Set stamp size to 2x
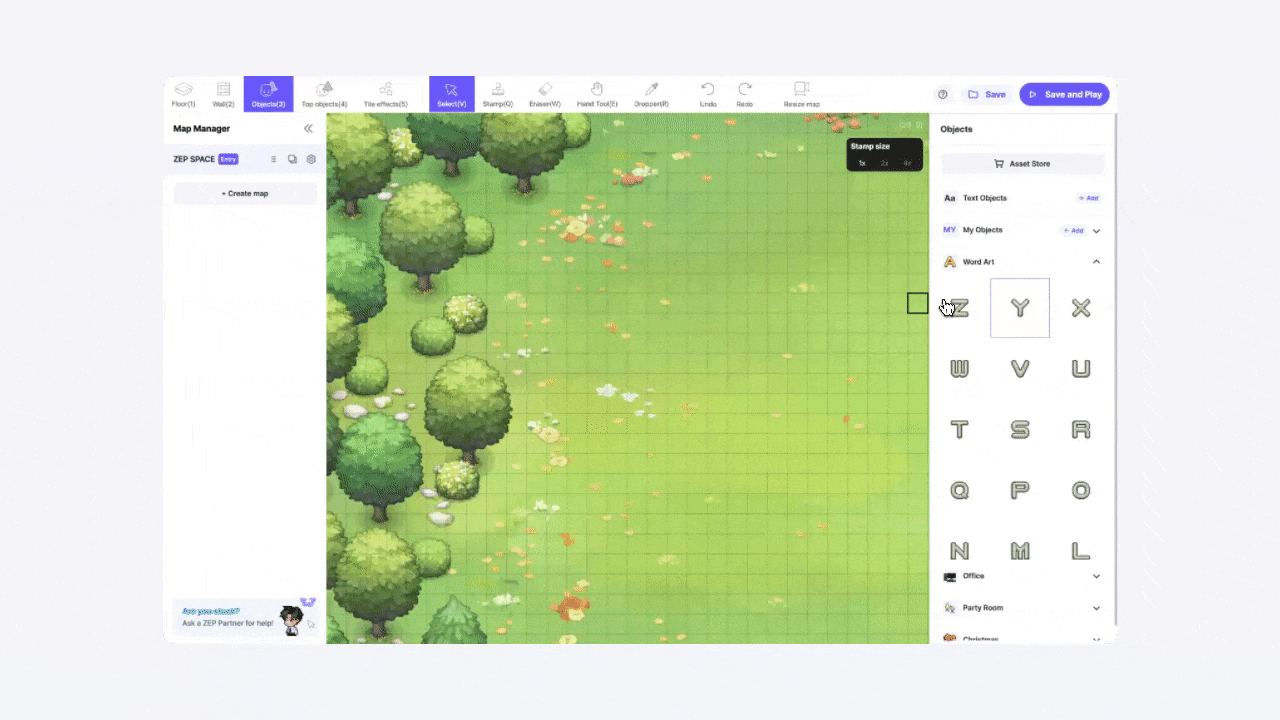Viewport: 1280px width, 720px height. point(884,163)
